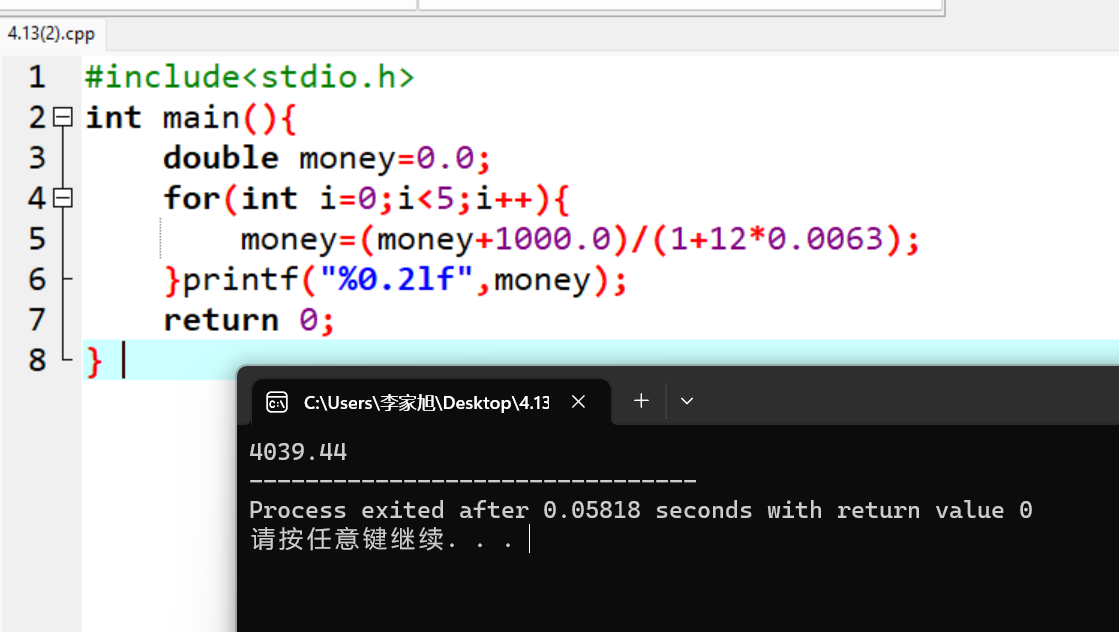Click the 'Process exited after' message
The image size is (1119, 632).
pyautogui.click(x=641, y=510)
